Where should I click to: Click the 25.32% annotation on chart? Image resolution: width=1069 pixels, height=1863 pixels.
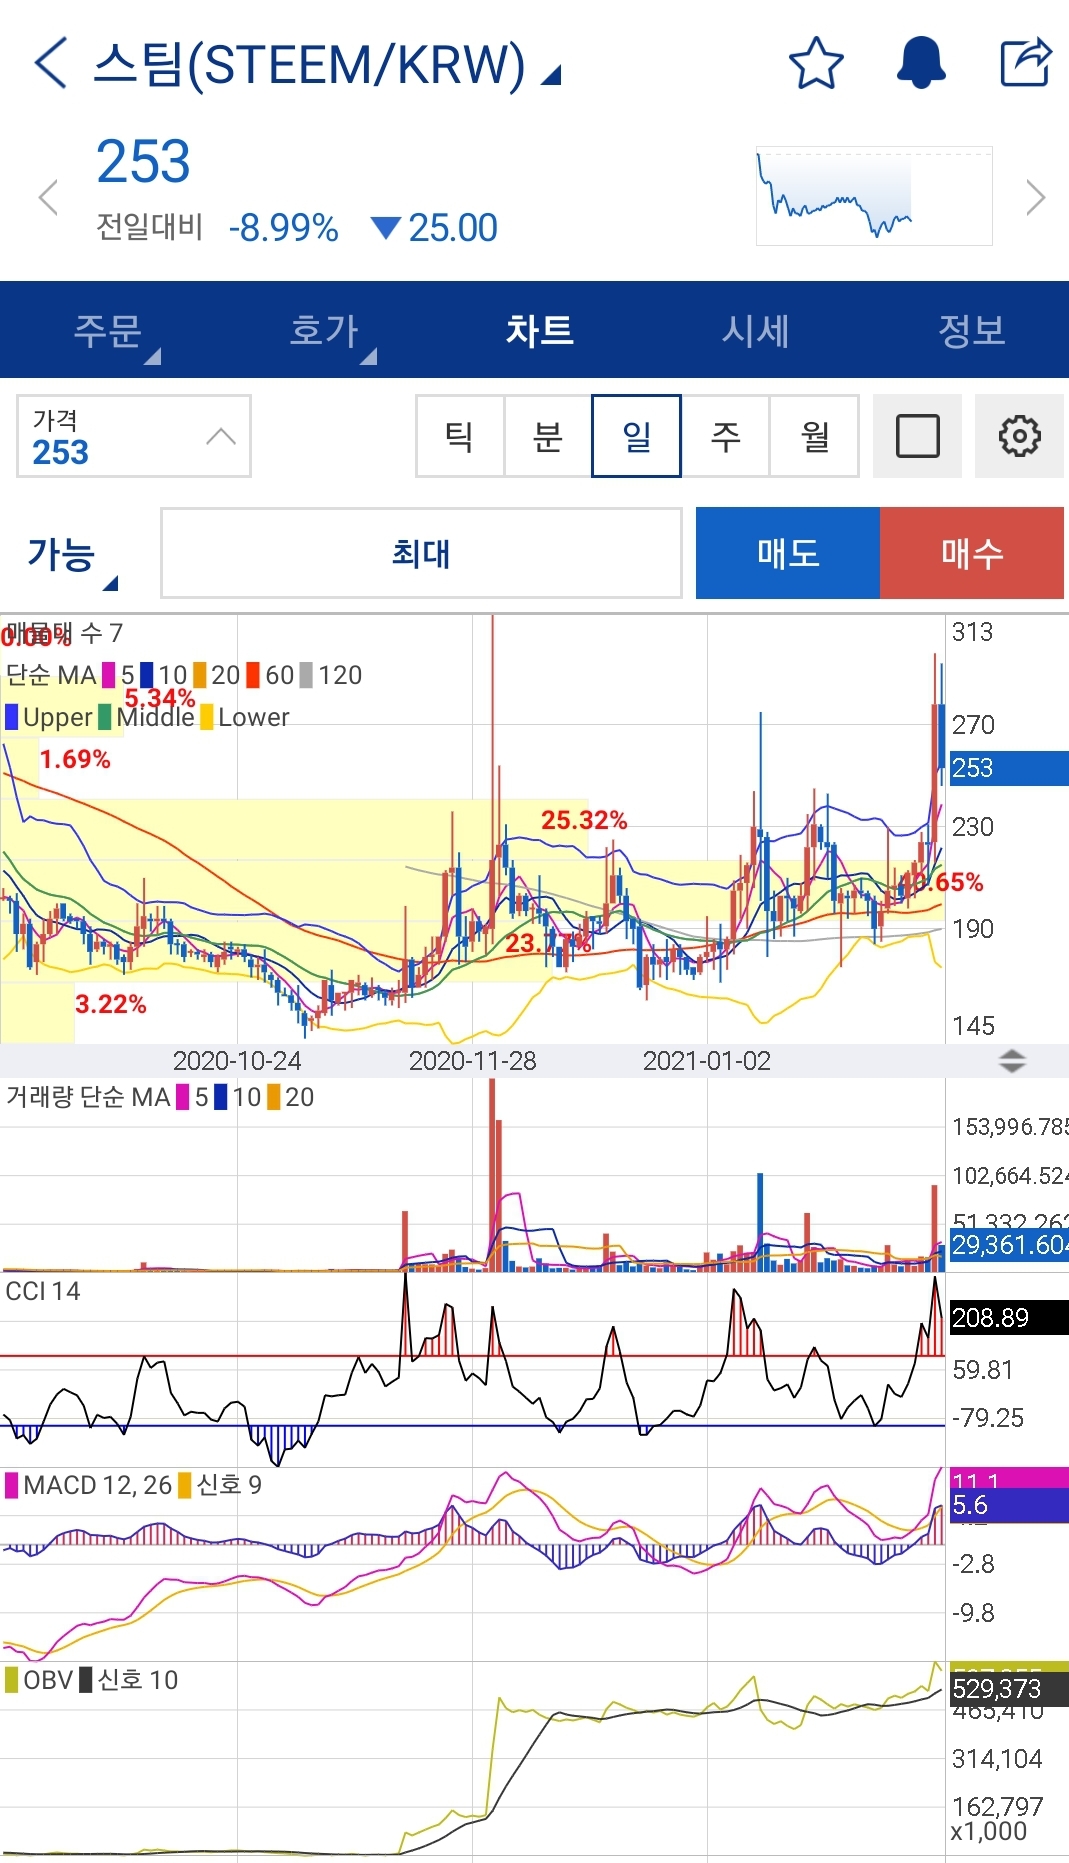584,821
